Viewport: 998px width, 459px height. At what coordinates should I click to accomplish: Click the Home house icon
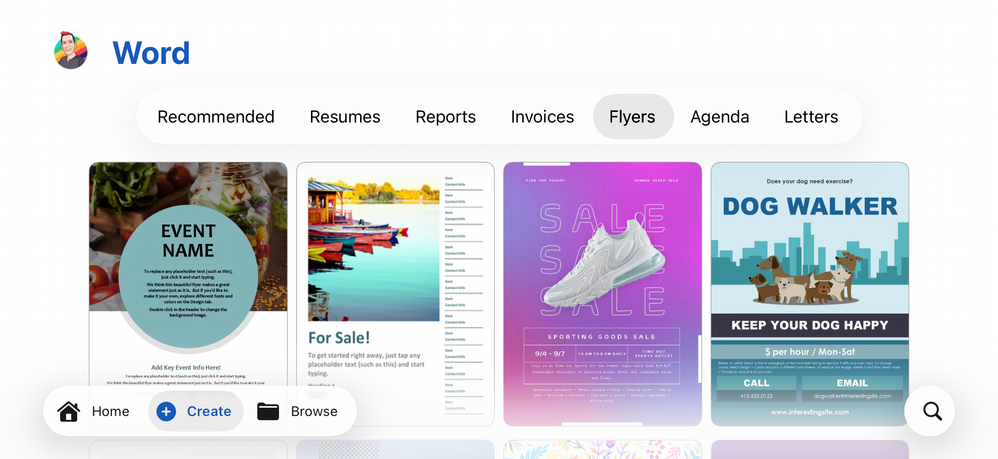pos(69,411)
